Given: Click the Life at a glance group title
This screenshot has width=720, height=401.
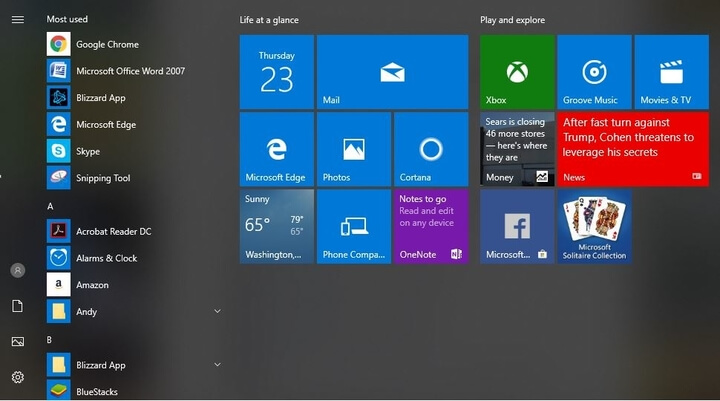Looking at the screenshot, I should 269,20.
